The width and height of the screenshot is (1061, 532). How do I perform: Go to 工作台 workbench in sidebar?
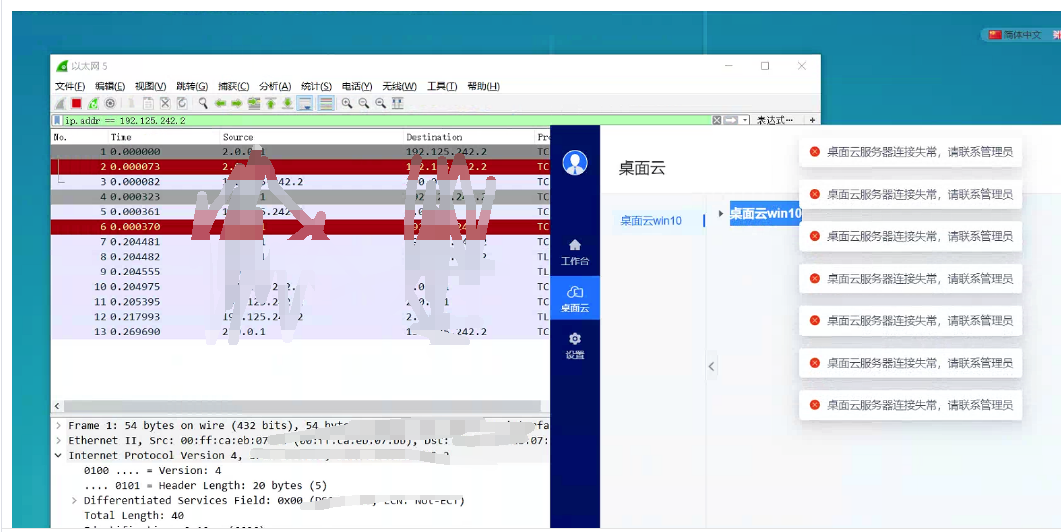pyautogui.click(x=574, y=252)
